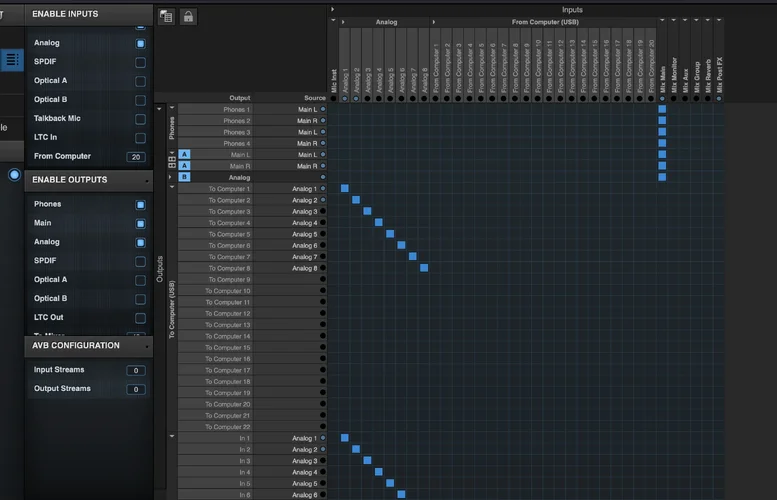This screenshot has height=500, width=777.
Task: Collapse the Phones output group
Action: tap(172, 108)
